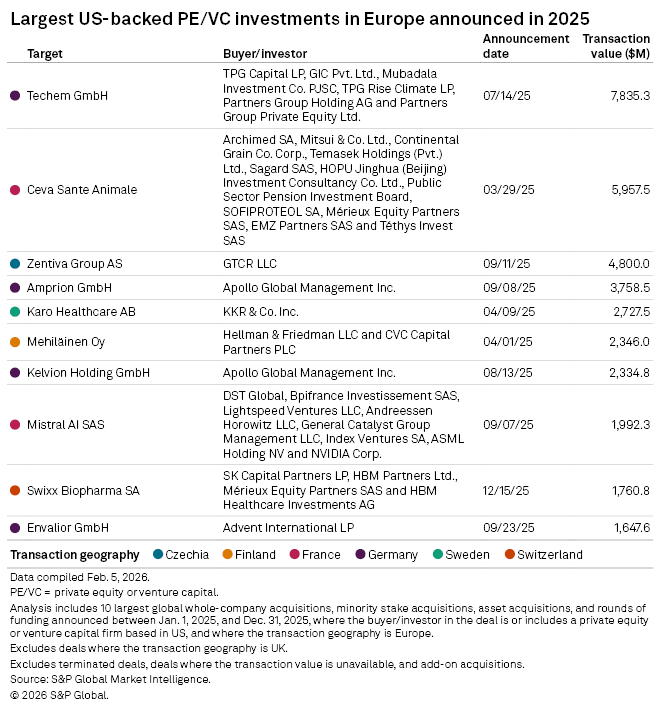Click the Announcement date column header

pos(518,46)
